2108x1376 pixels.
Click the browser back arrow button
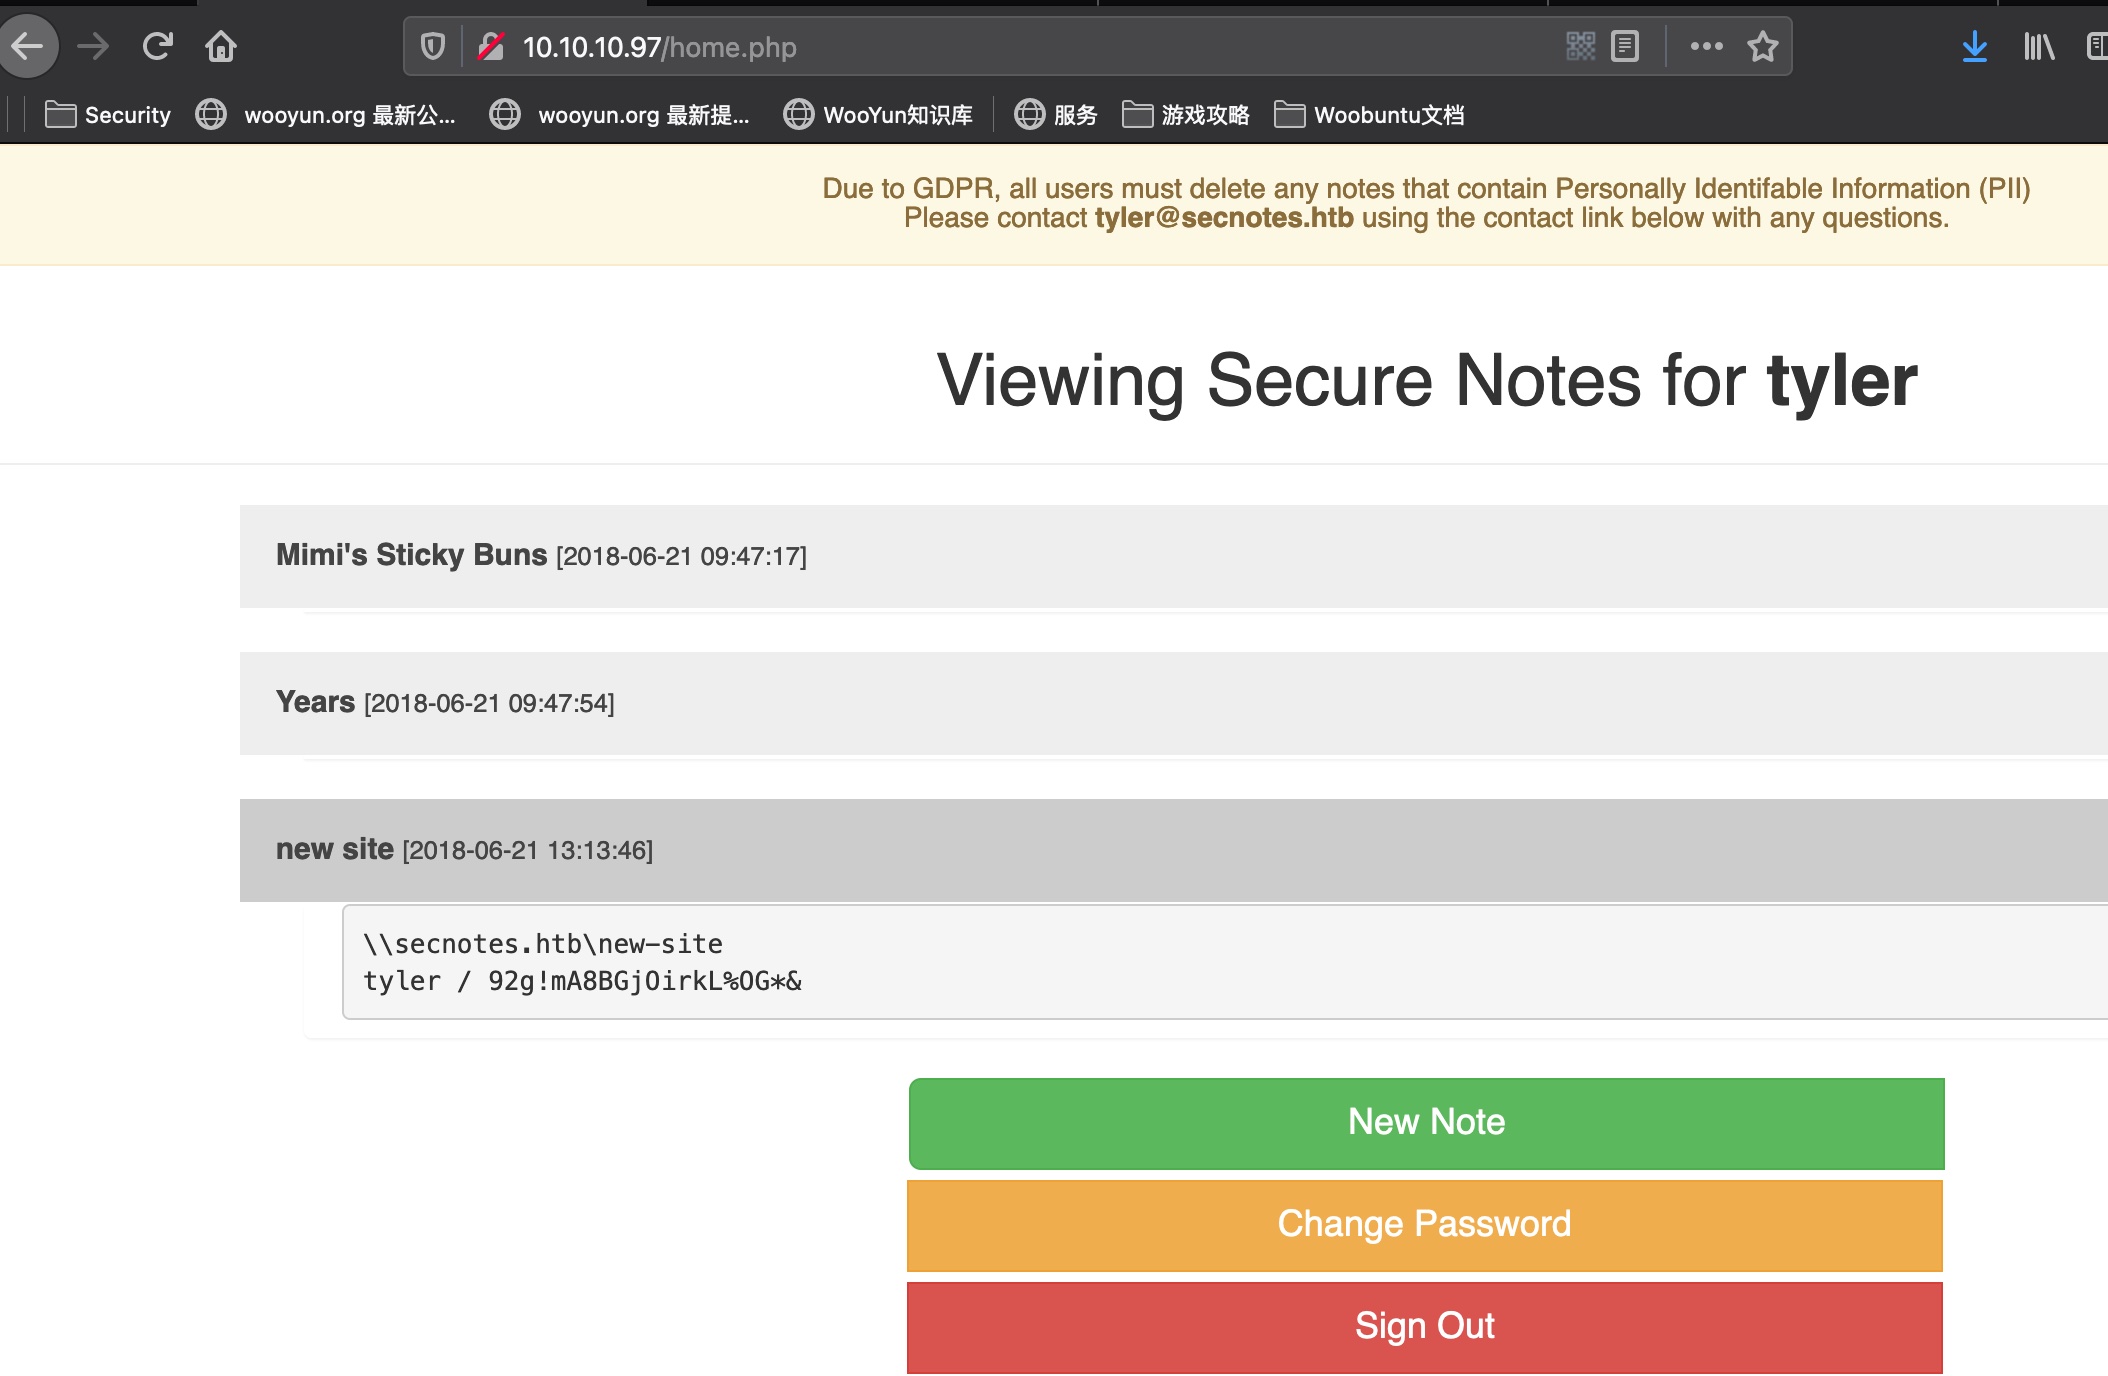[x=28, y=46]
